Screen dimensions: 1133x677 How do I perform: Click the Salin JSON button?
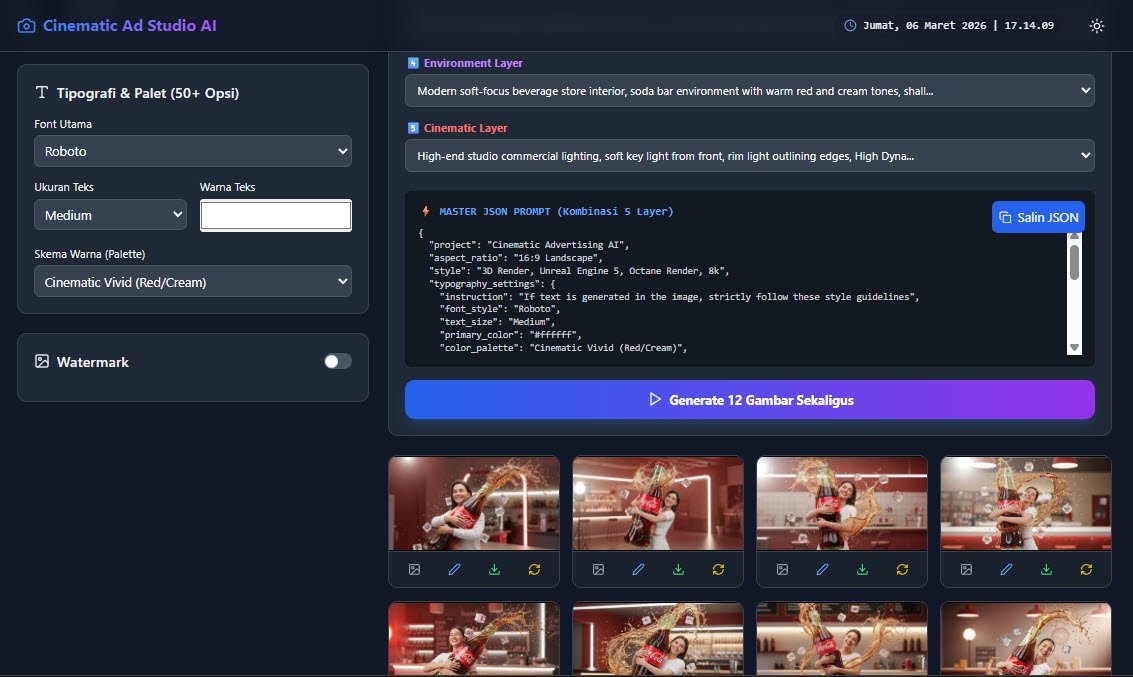click(x=1038, y=217)
